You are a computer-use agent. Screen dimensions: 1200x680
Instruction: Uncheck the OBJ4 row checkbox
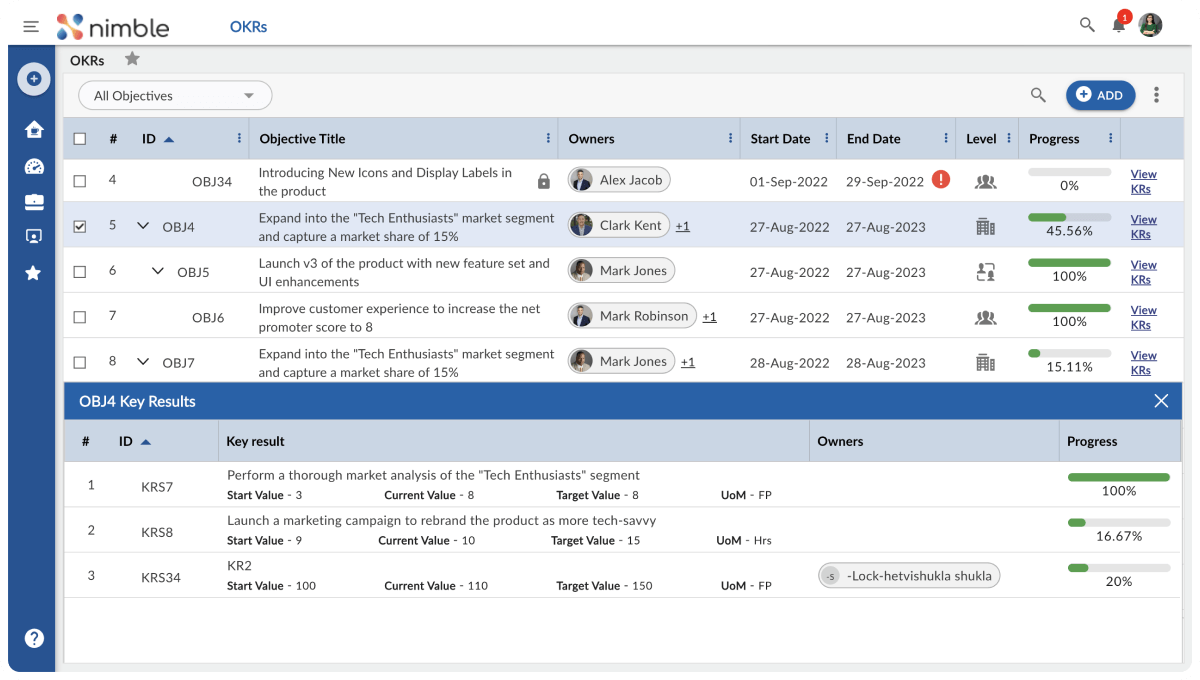point(80,227)
